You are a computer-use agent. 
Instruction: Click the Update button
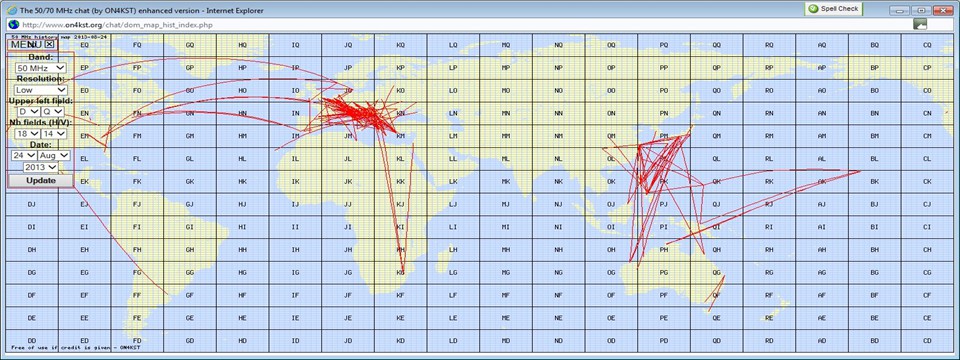pos(40,181)
